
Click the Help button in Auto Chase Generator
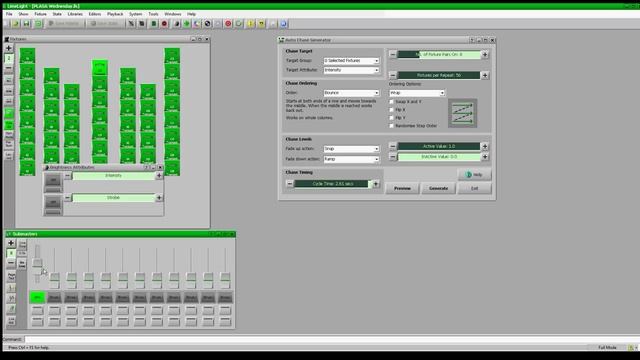[474, 175]
